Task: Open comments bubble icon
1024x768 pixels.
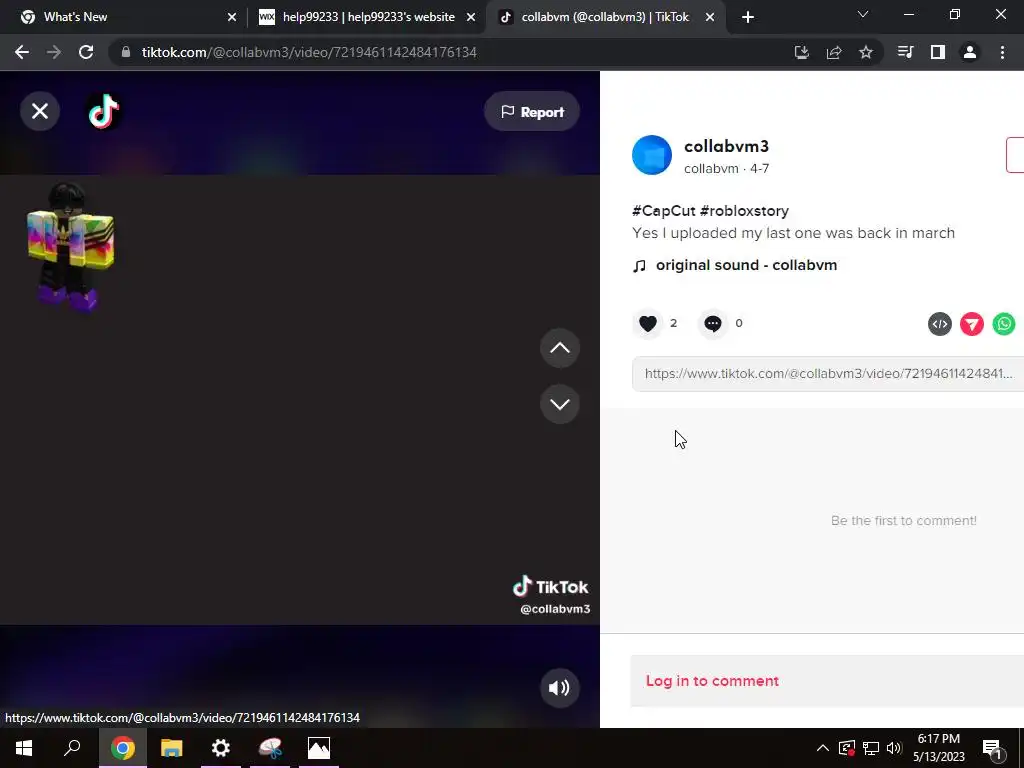Action: (713, 323)
